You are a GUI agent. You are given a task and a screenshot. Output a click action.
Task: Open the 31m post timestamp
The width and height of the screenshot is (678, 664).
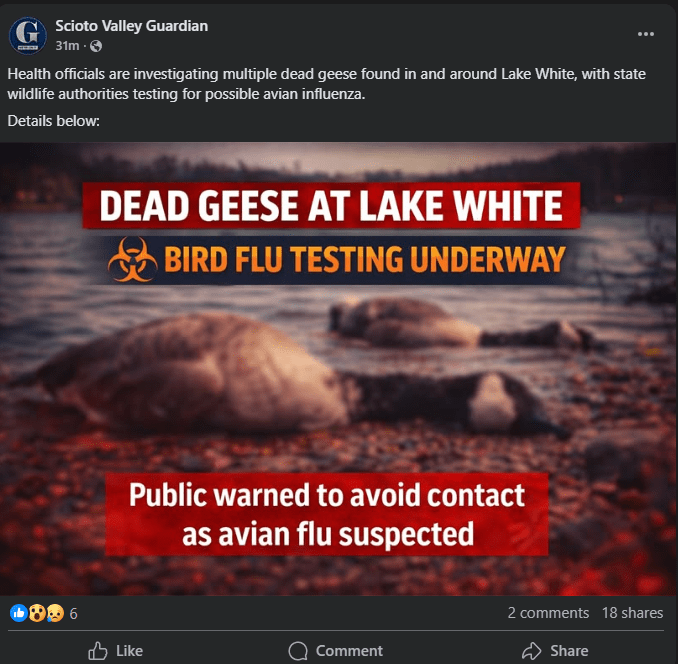click(67, 46)
